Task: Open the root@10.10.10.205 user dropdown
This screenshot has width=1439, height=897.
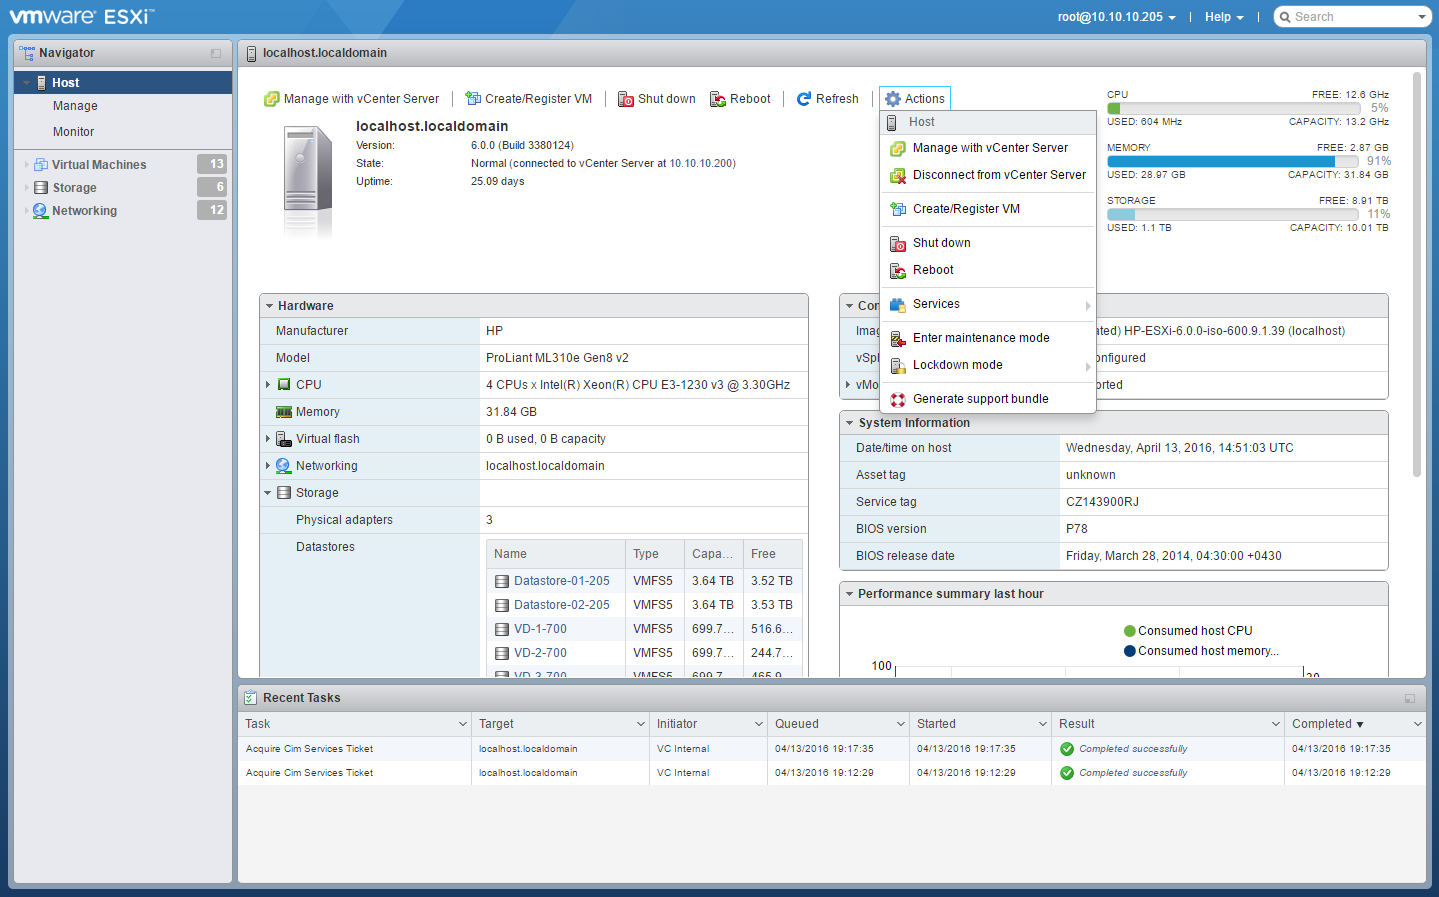Action: point(1116,17)
